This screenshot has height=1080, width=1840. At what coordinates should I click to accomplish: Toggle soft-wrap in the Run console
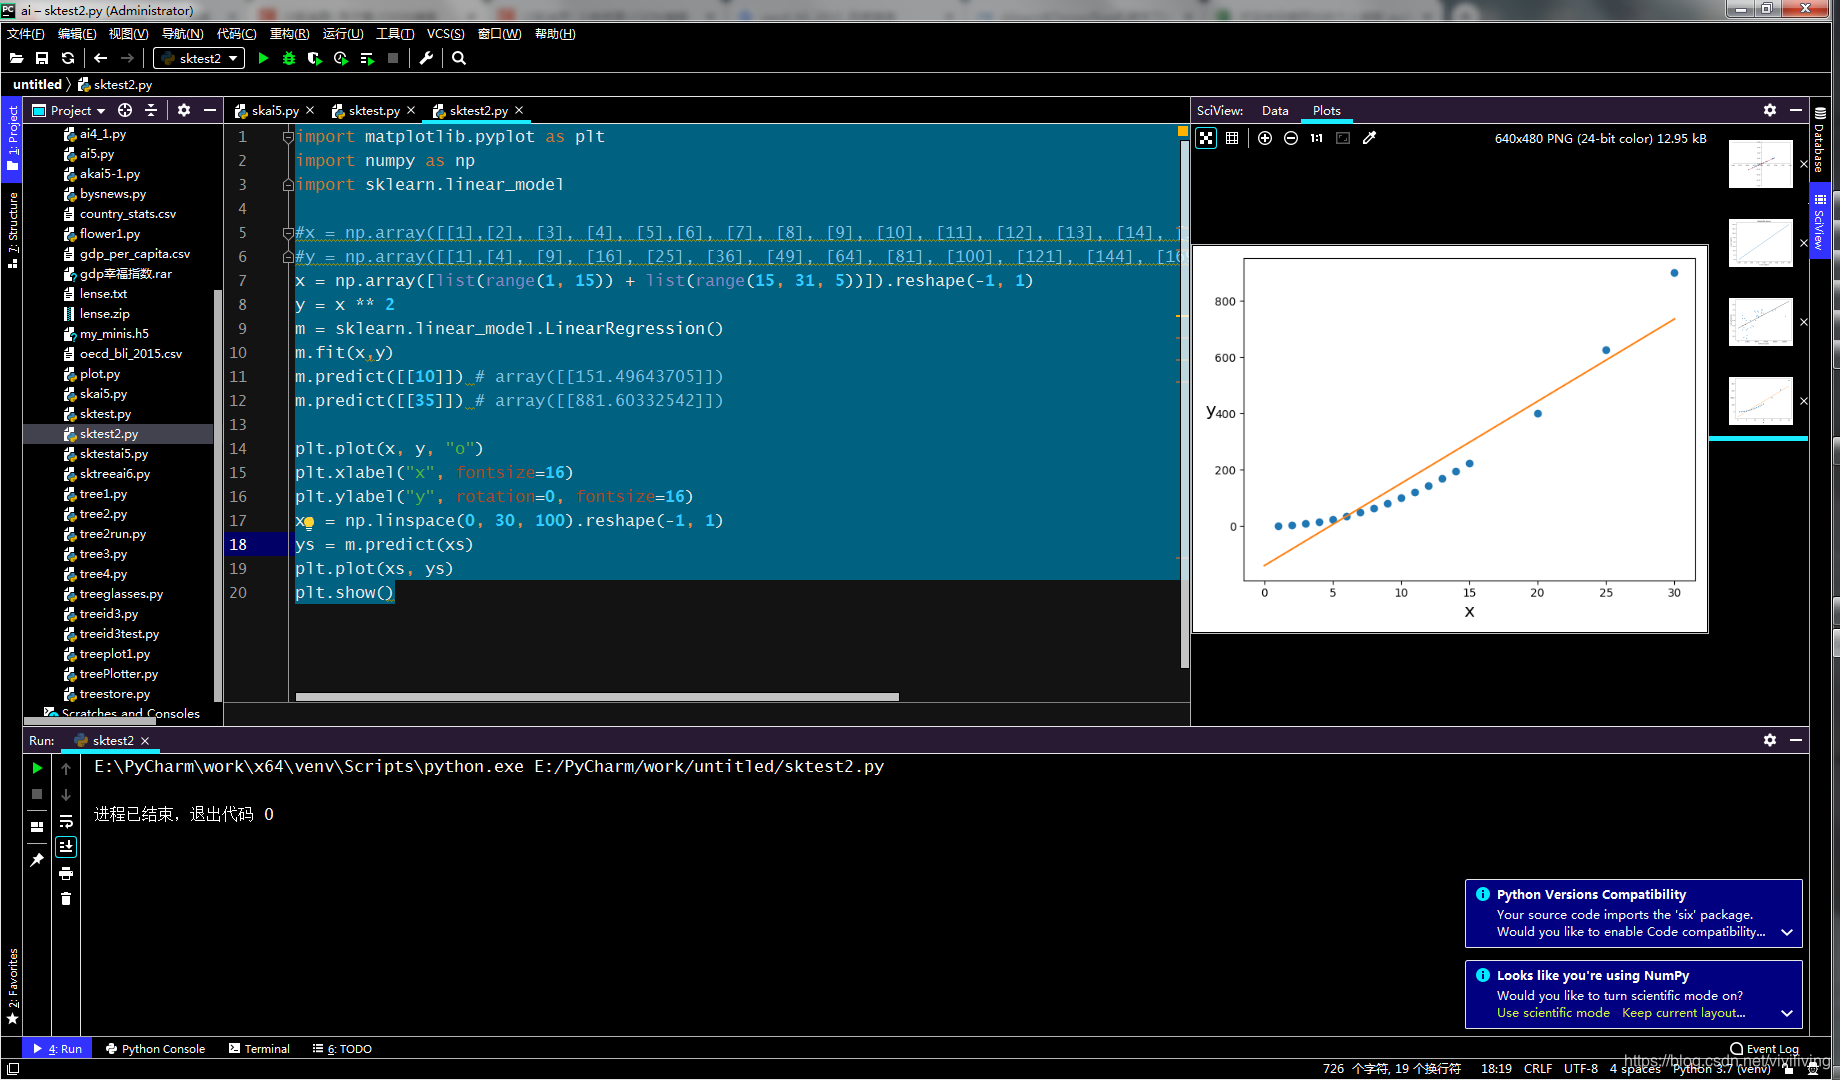(66, 823)
